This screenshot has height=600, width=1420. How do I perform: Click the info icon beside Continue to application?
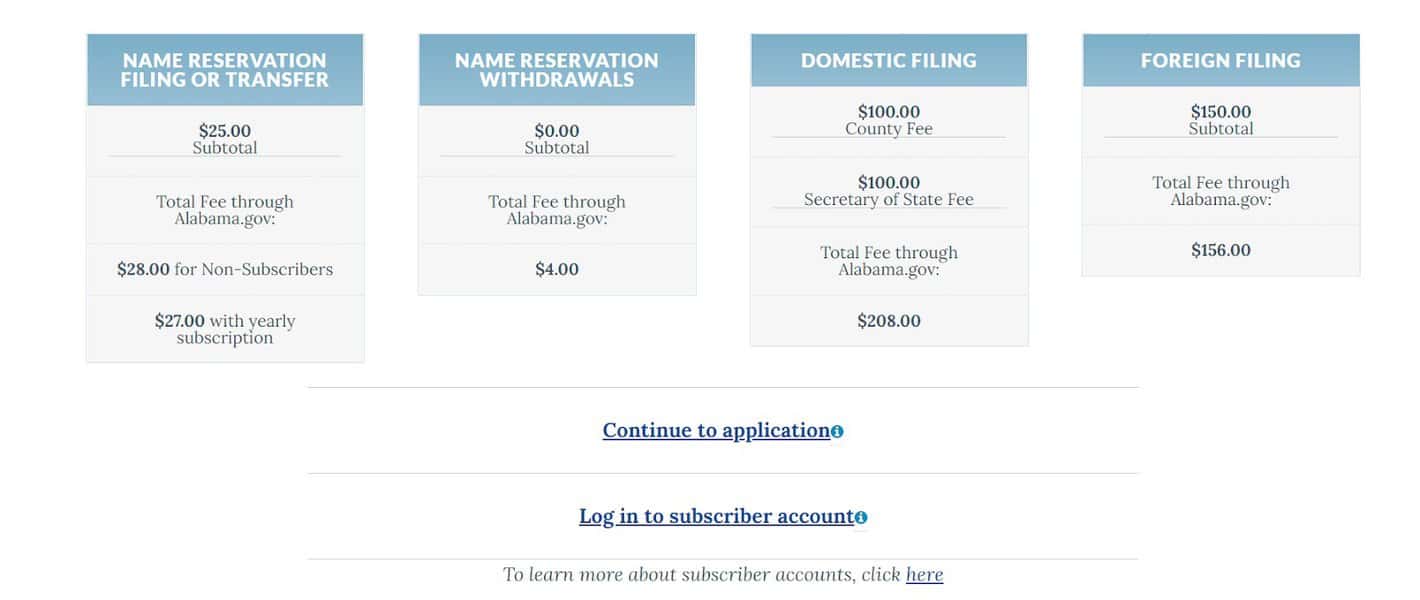click(x=837, y=432)
